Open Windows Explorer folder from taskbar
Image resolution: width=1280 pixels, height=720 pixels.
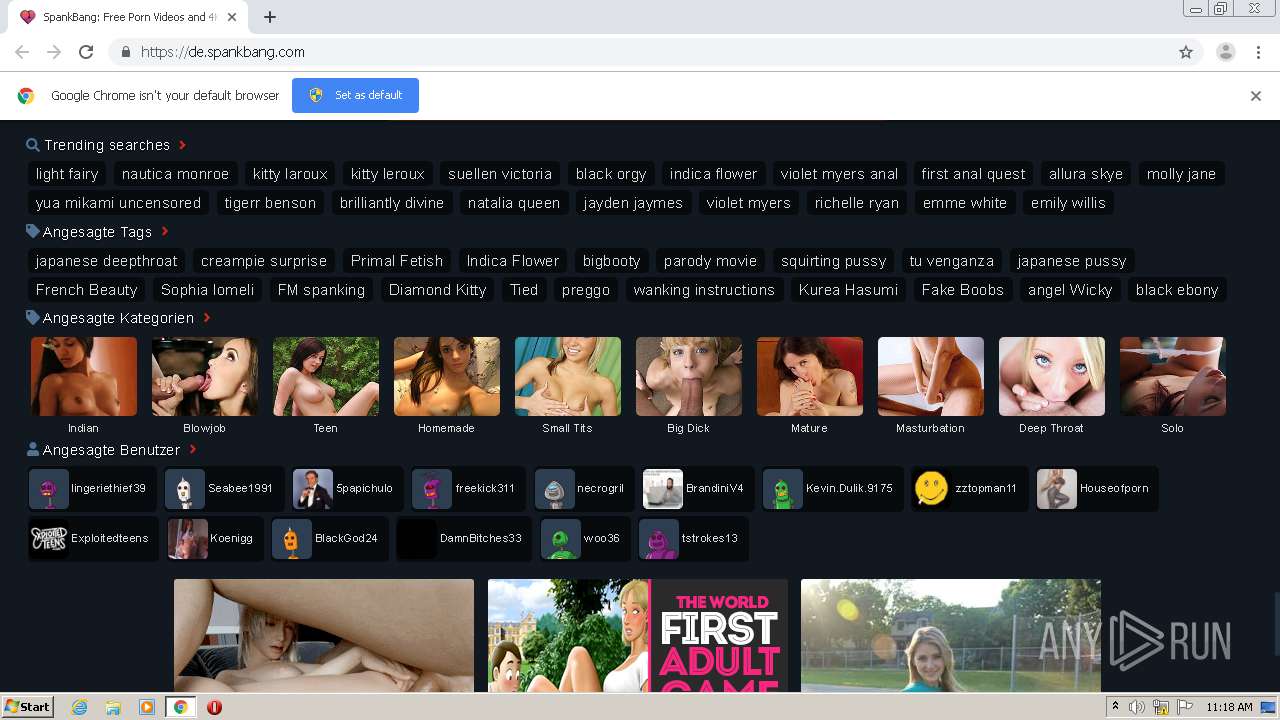(x=113, y=707)
